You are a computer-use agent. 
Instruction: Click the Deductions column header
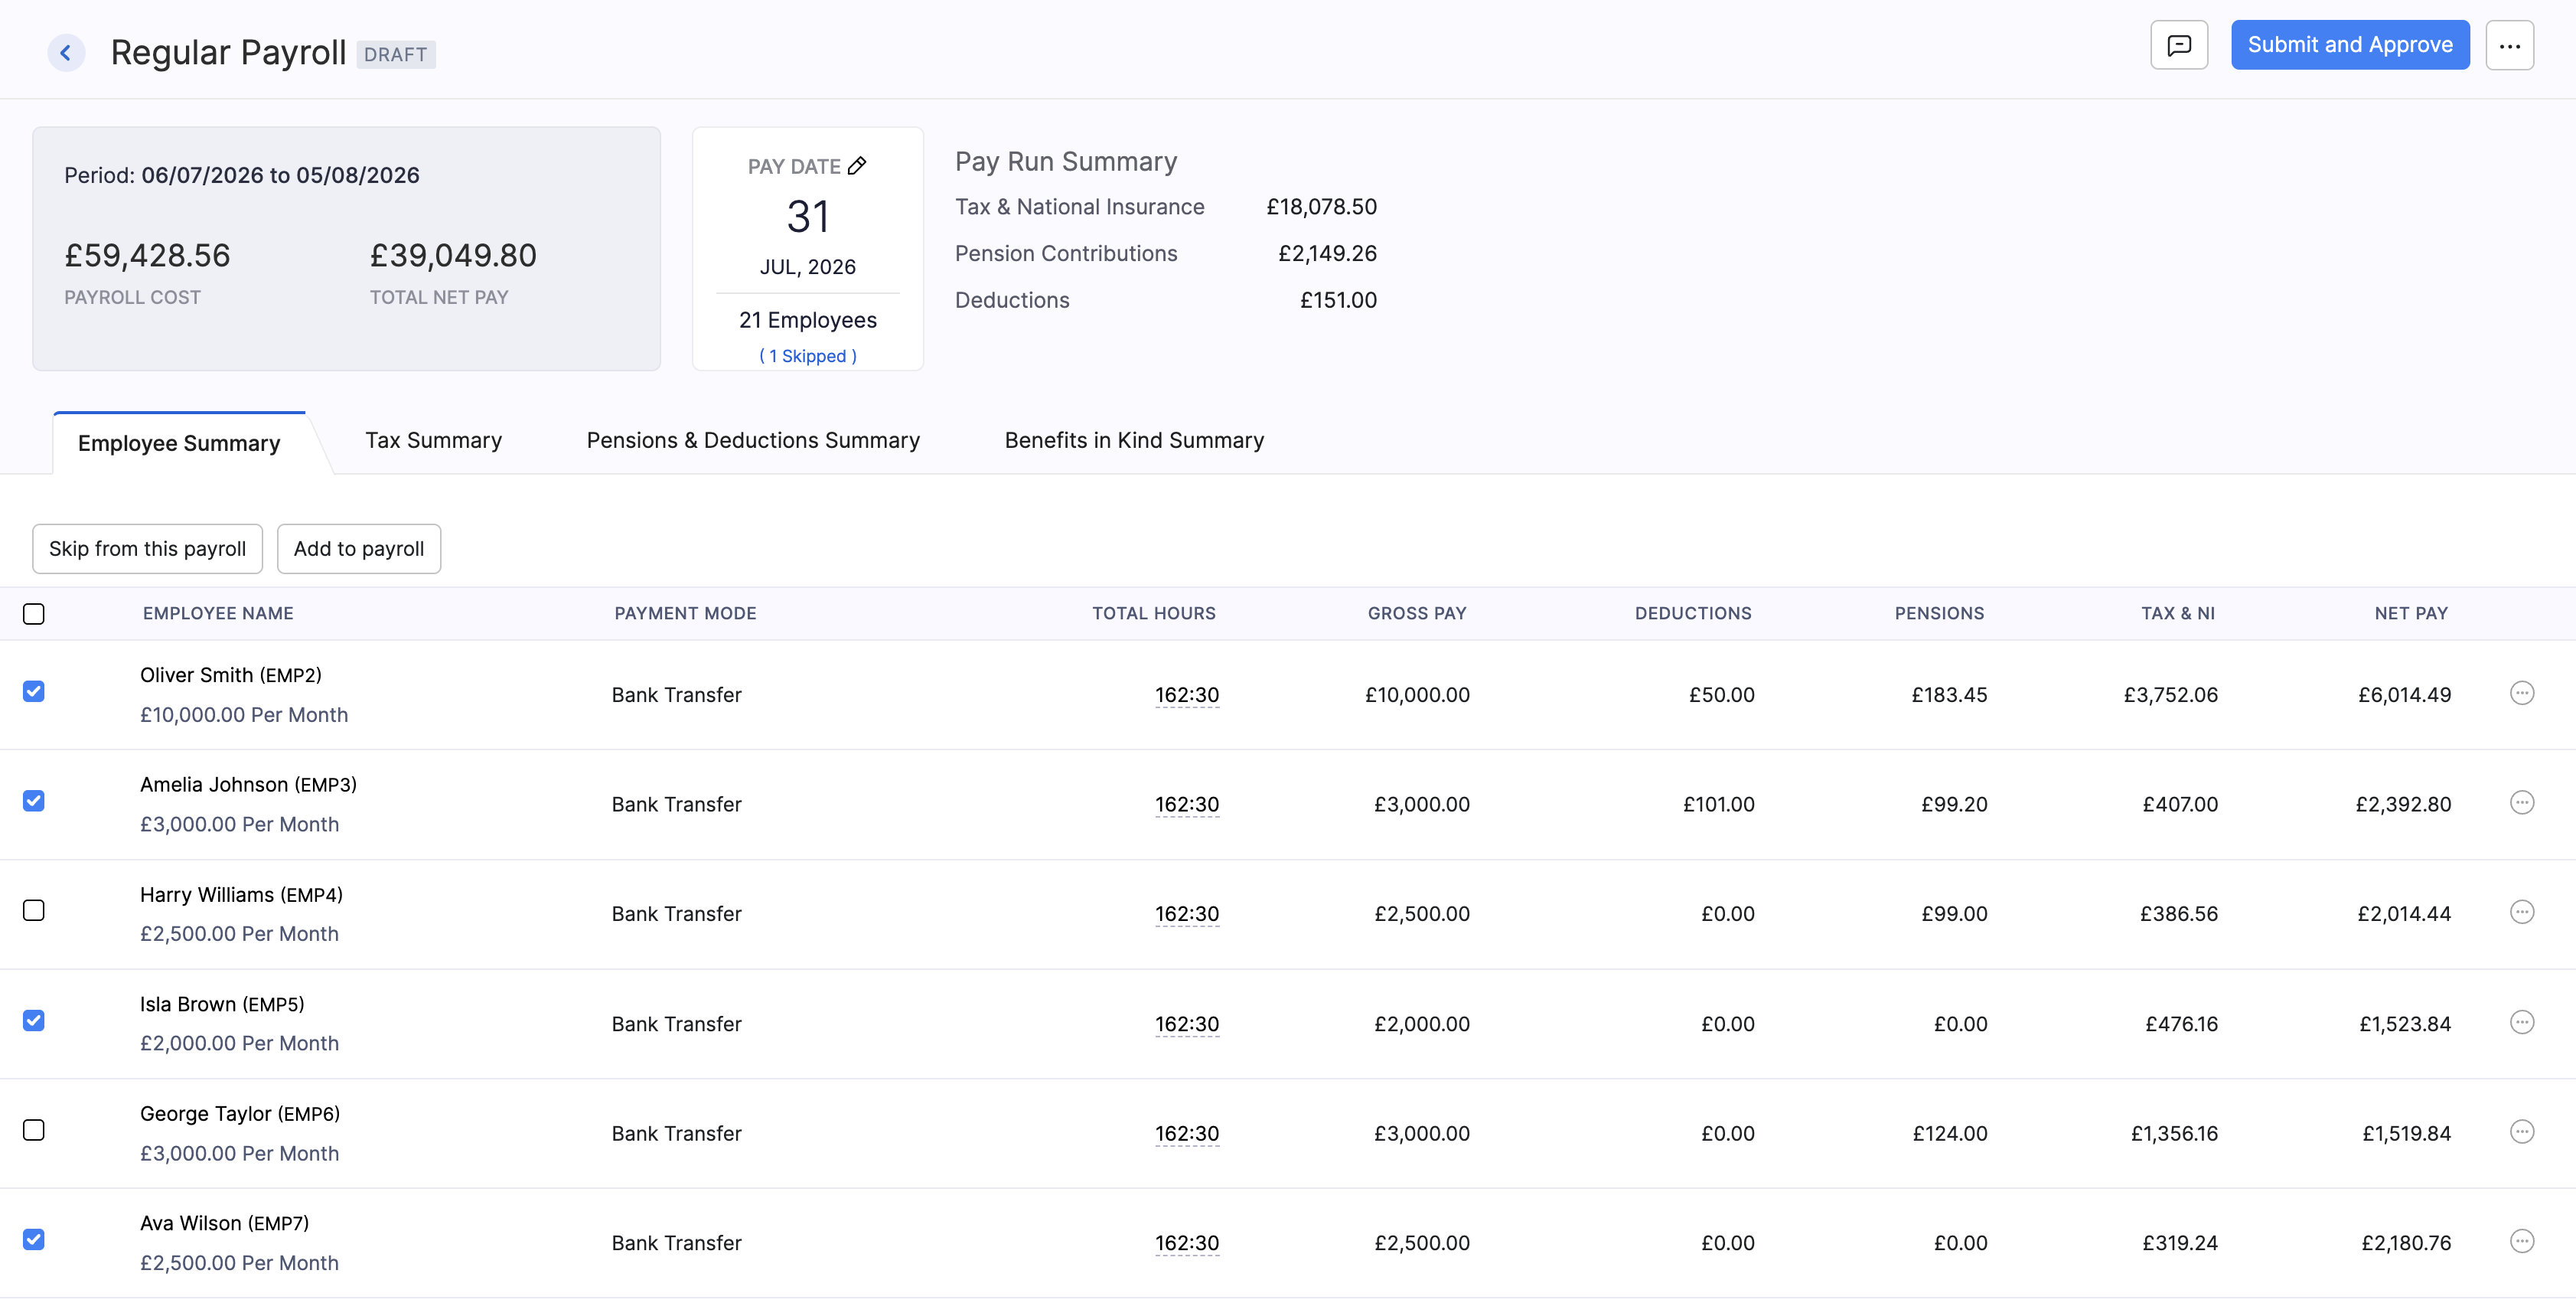coord(1693,614)
